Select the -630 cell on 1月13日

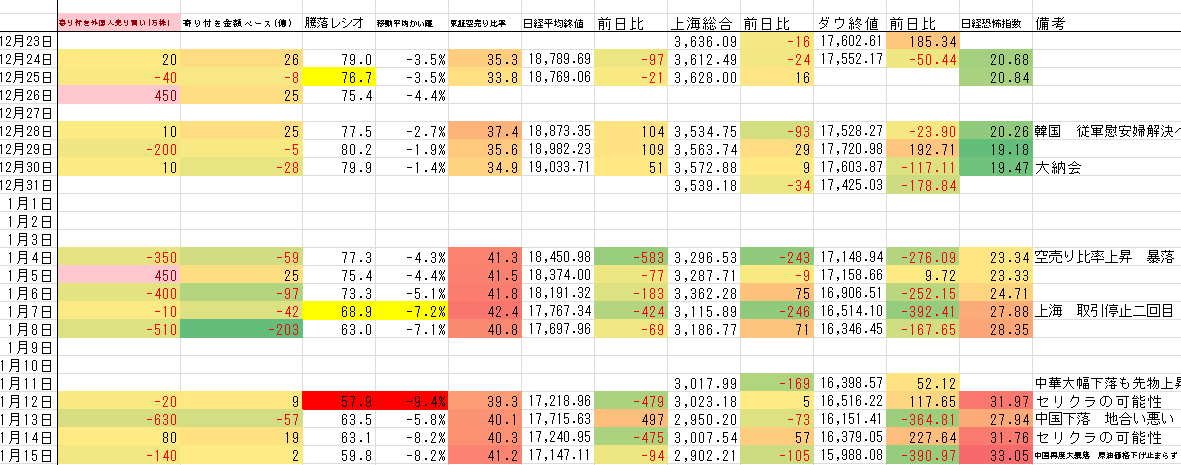(x=119, y=419)
